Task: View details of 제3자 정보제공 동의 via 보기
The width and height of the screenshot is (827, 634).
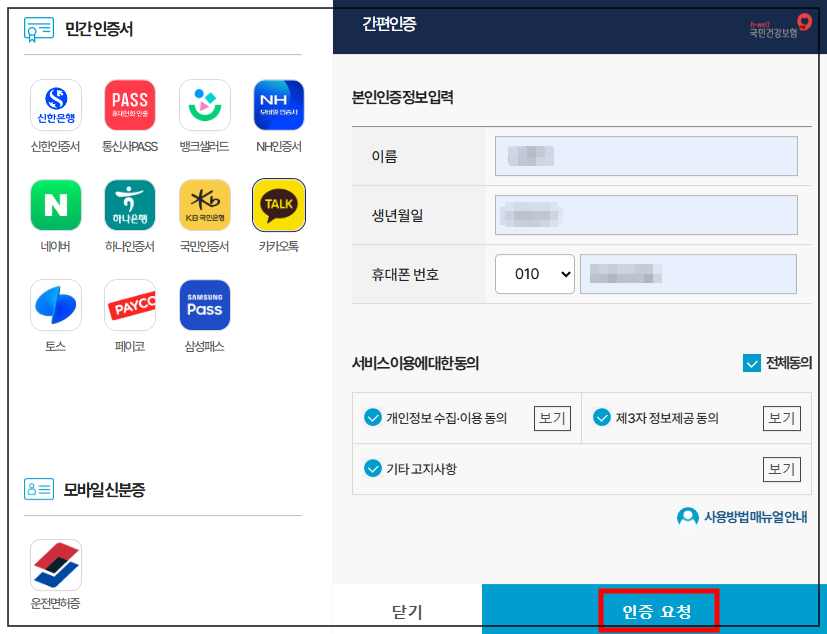Action: tap(782, 418)
